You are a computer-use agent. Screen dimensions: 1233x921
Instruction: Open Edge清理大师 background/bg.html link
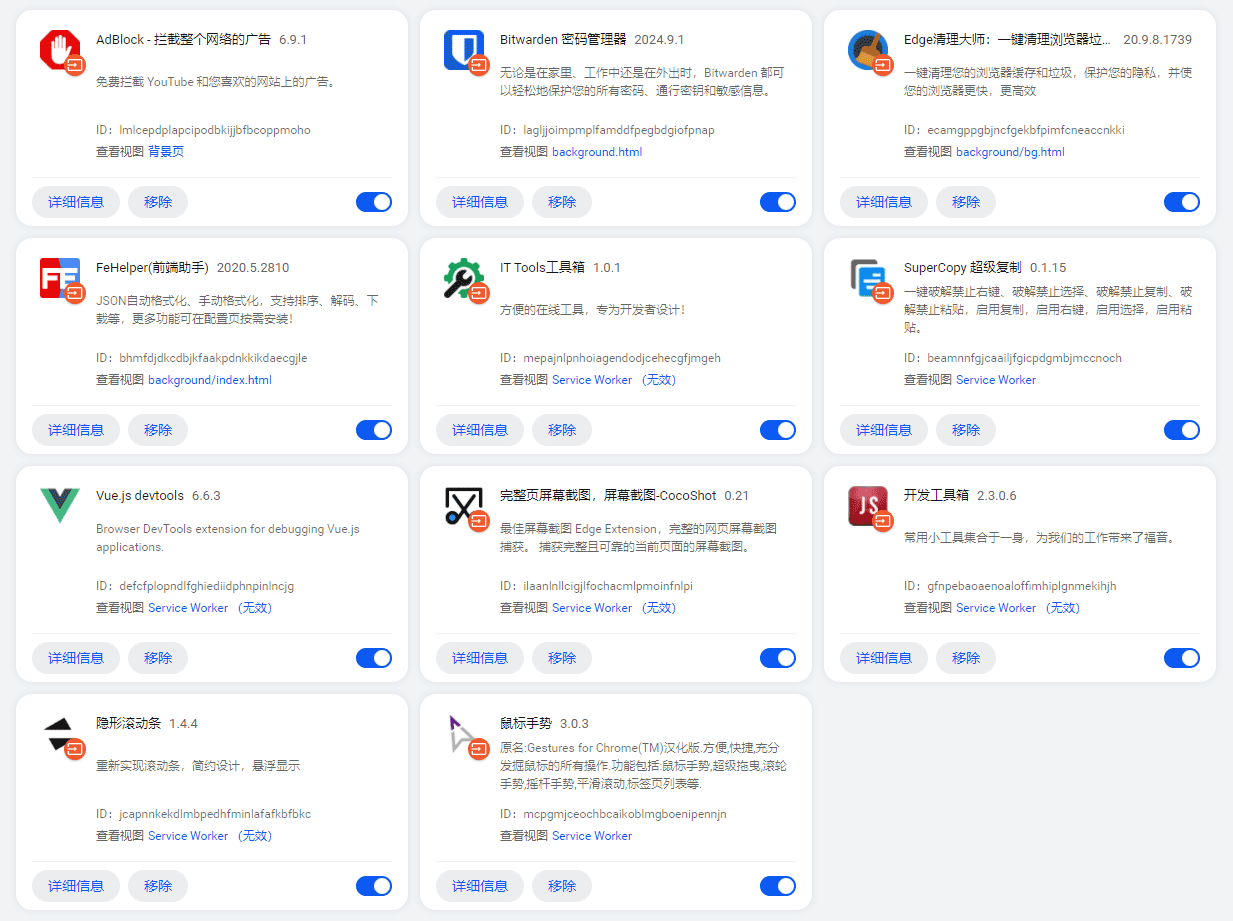(x=1010, y=152)
